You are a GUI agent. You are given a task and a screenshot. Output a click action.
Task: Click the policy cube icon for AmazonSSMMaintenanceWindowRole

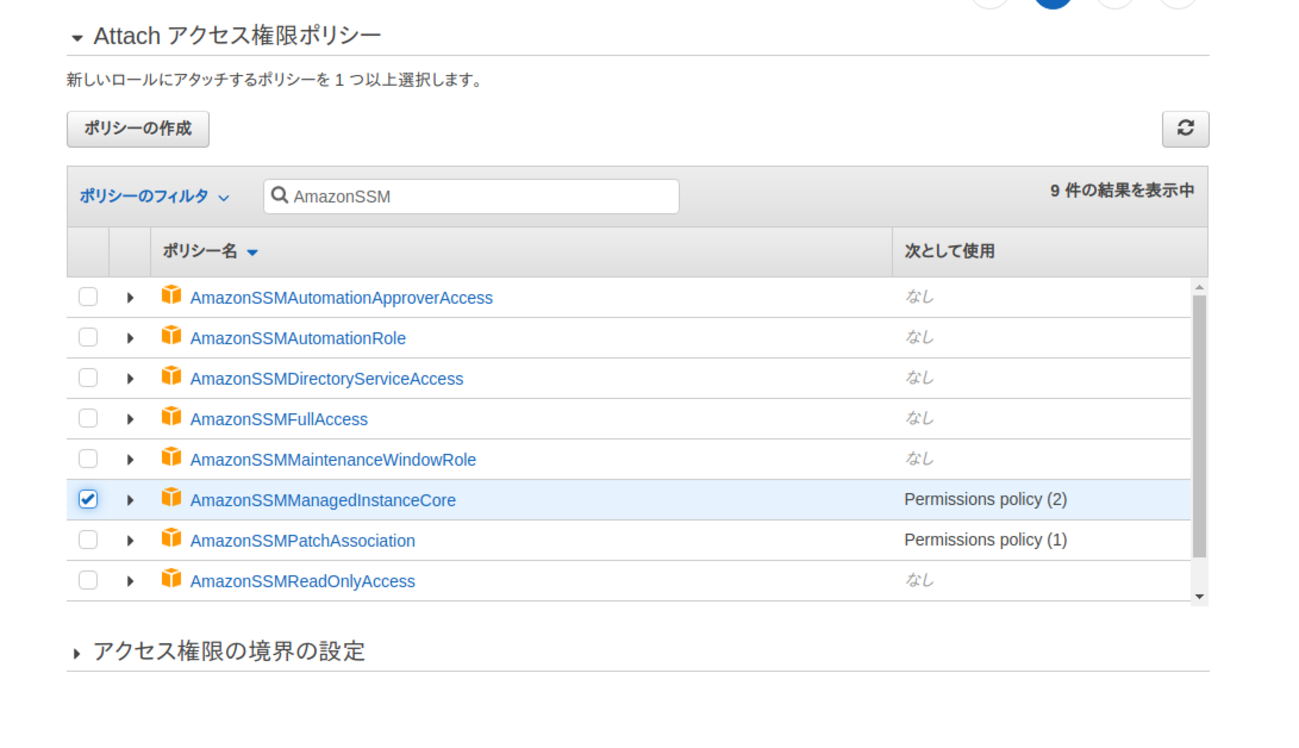tap(172, 457)
